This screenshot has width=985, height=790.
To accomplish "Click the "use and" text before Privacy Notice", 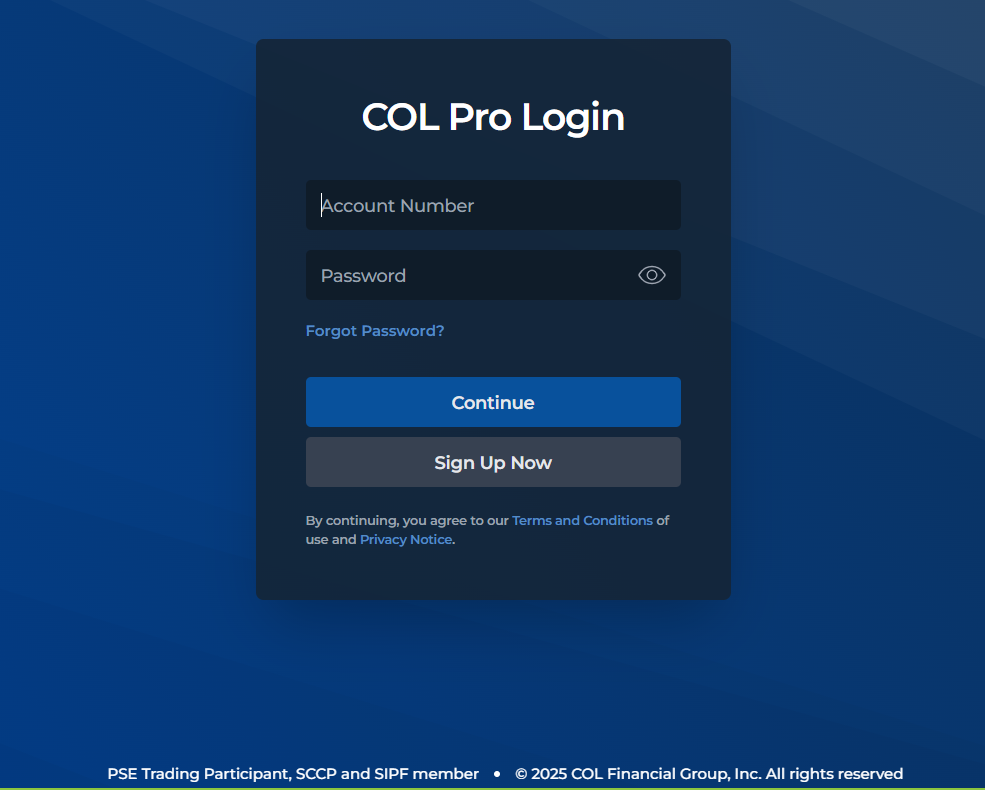I will [x=331, y=539].
